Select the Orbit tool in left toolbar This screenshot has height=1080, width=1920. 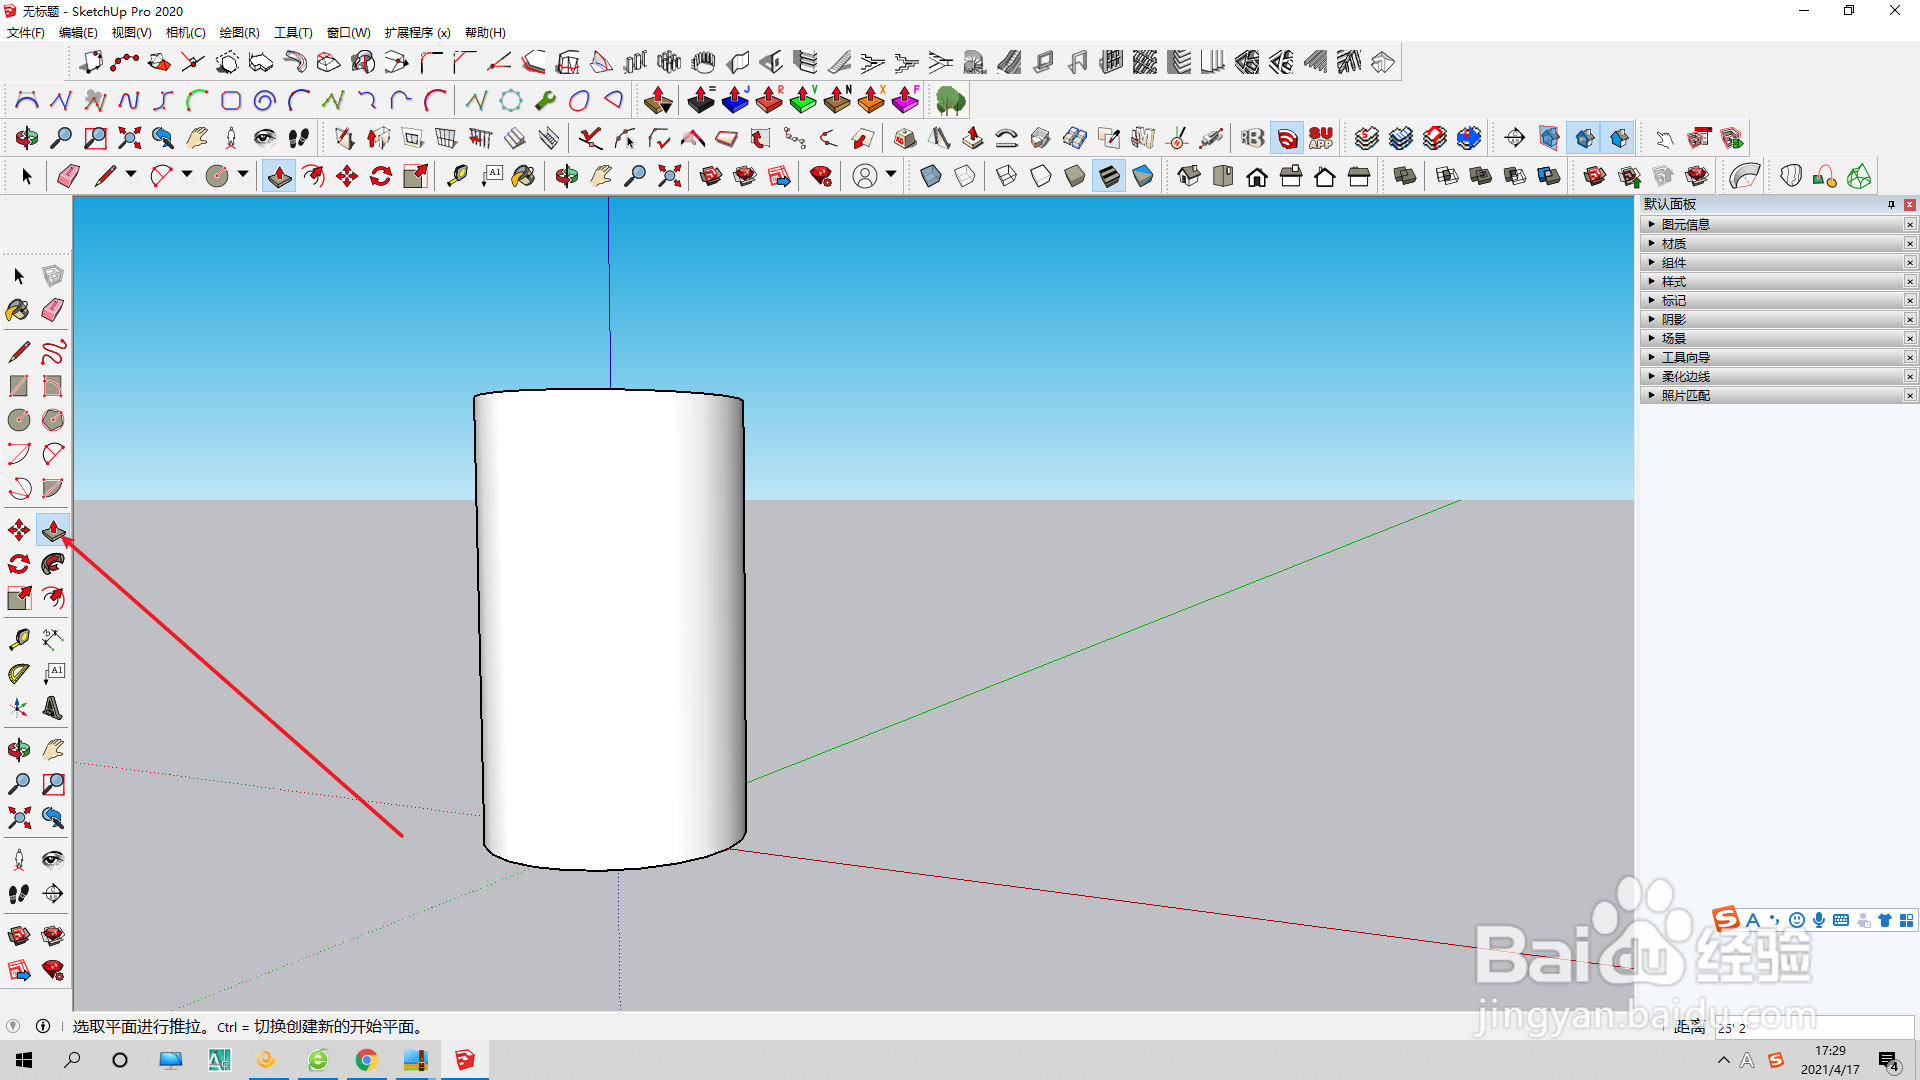pos(19,749)
